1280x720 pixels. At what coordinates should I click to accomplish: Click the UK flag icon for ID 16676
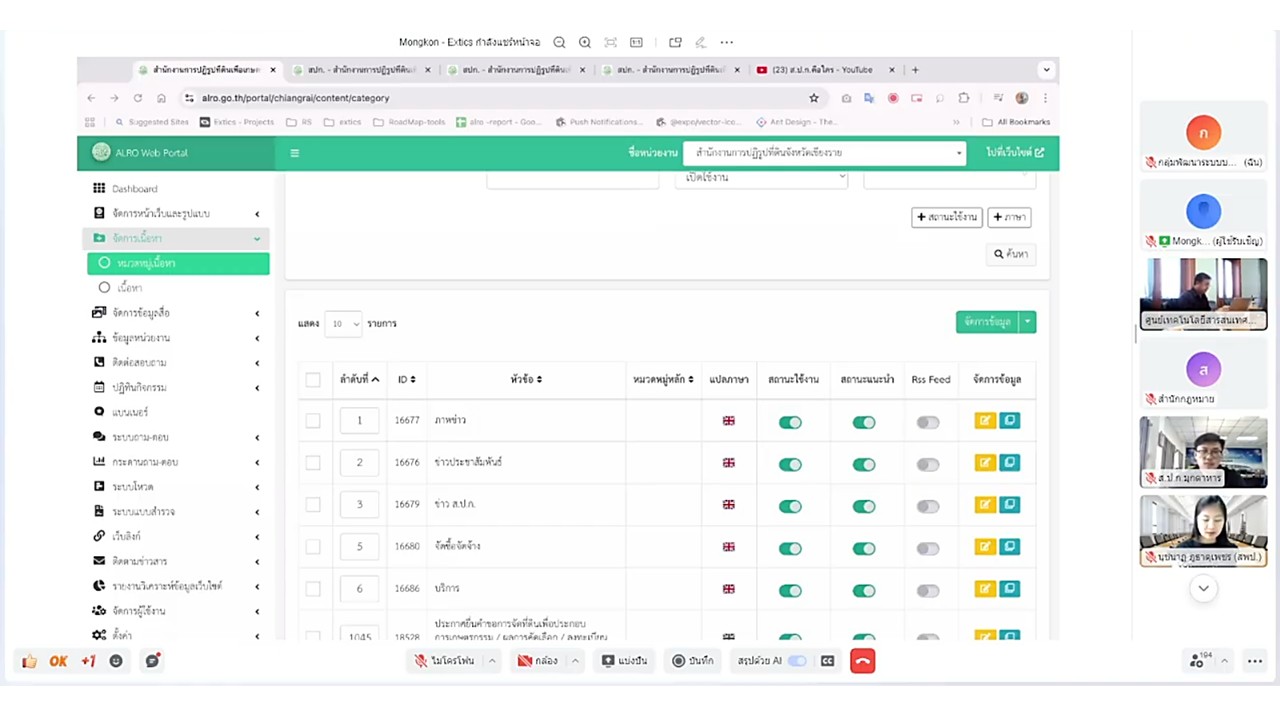pyautogui.click(x=728, y=463)
